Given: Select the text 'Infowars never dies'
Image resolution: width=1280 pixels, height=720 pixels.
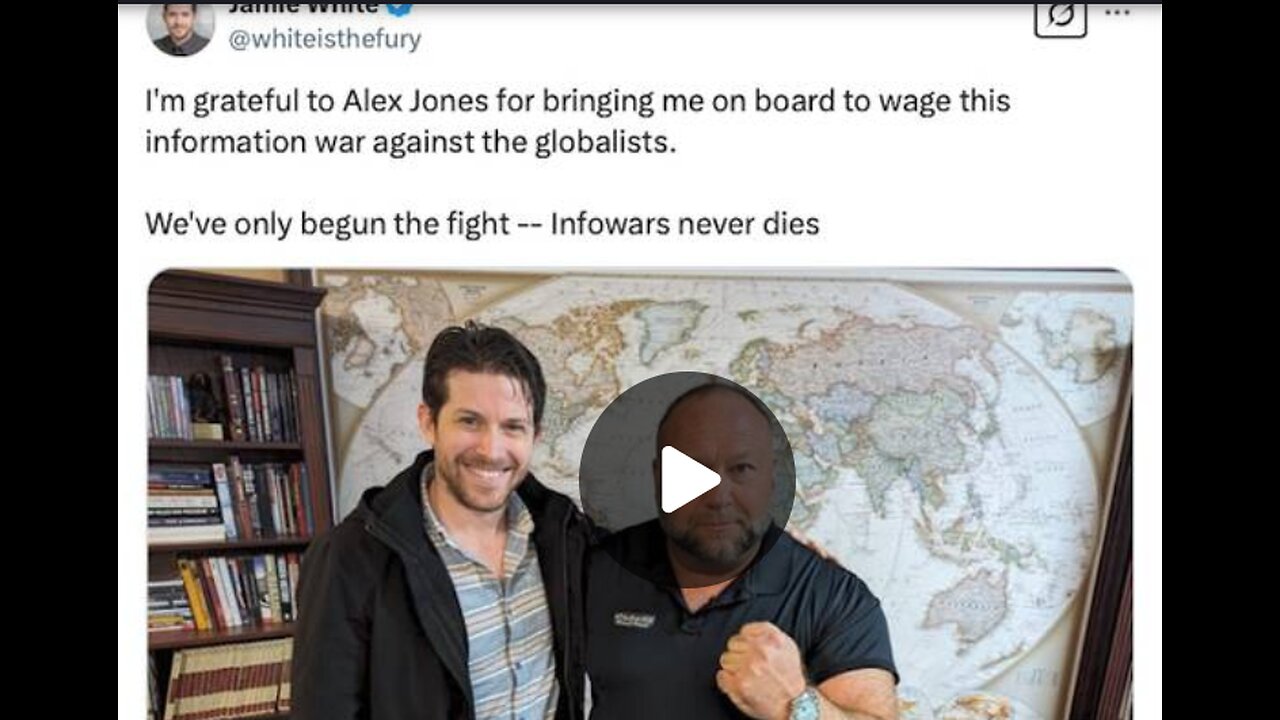Looking at the screenshot, I should (685, 224).
